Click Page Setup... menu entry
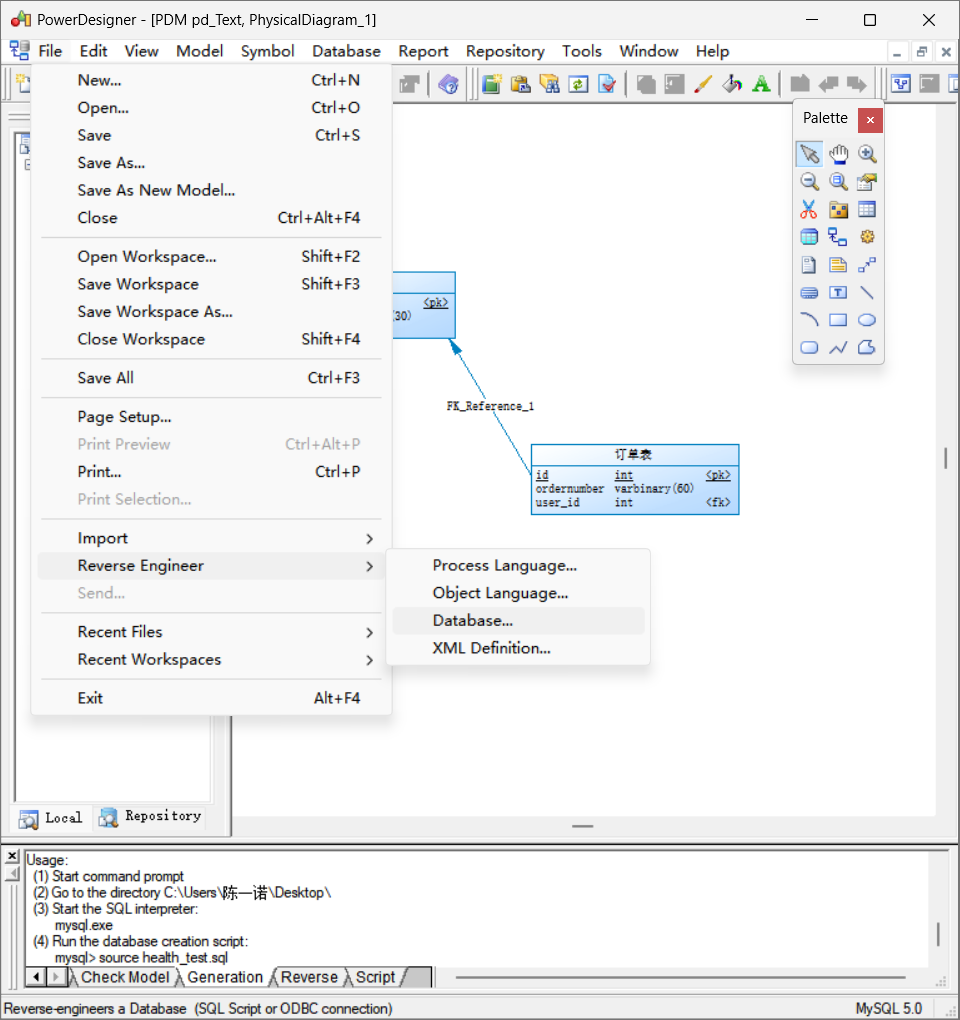 pyautogui.click(x=211, y=416)
